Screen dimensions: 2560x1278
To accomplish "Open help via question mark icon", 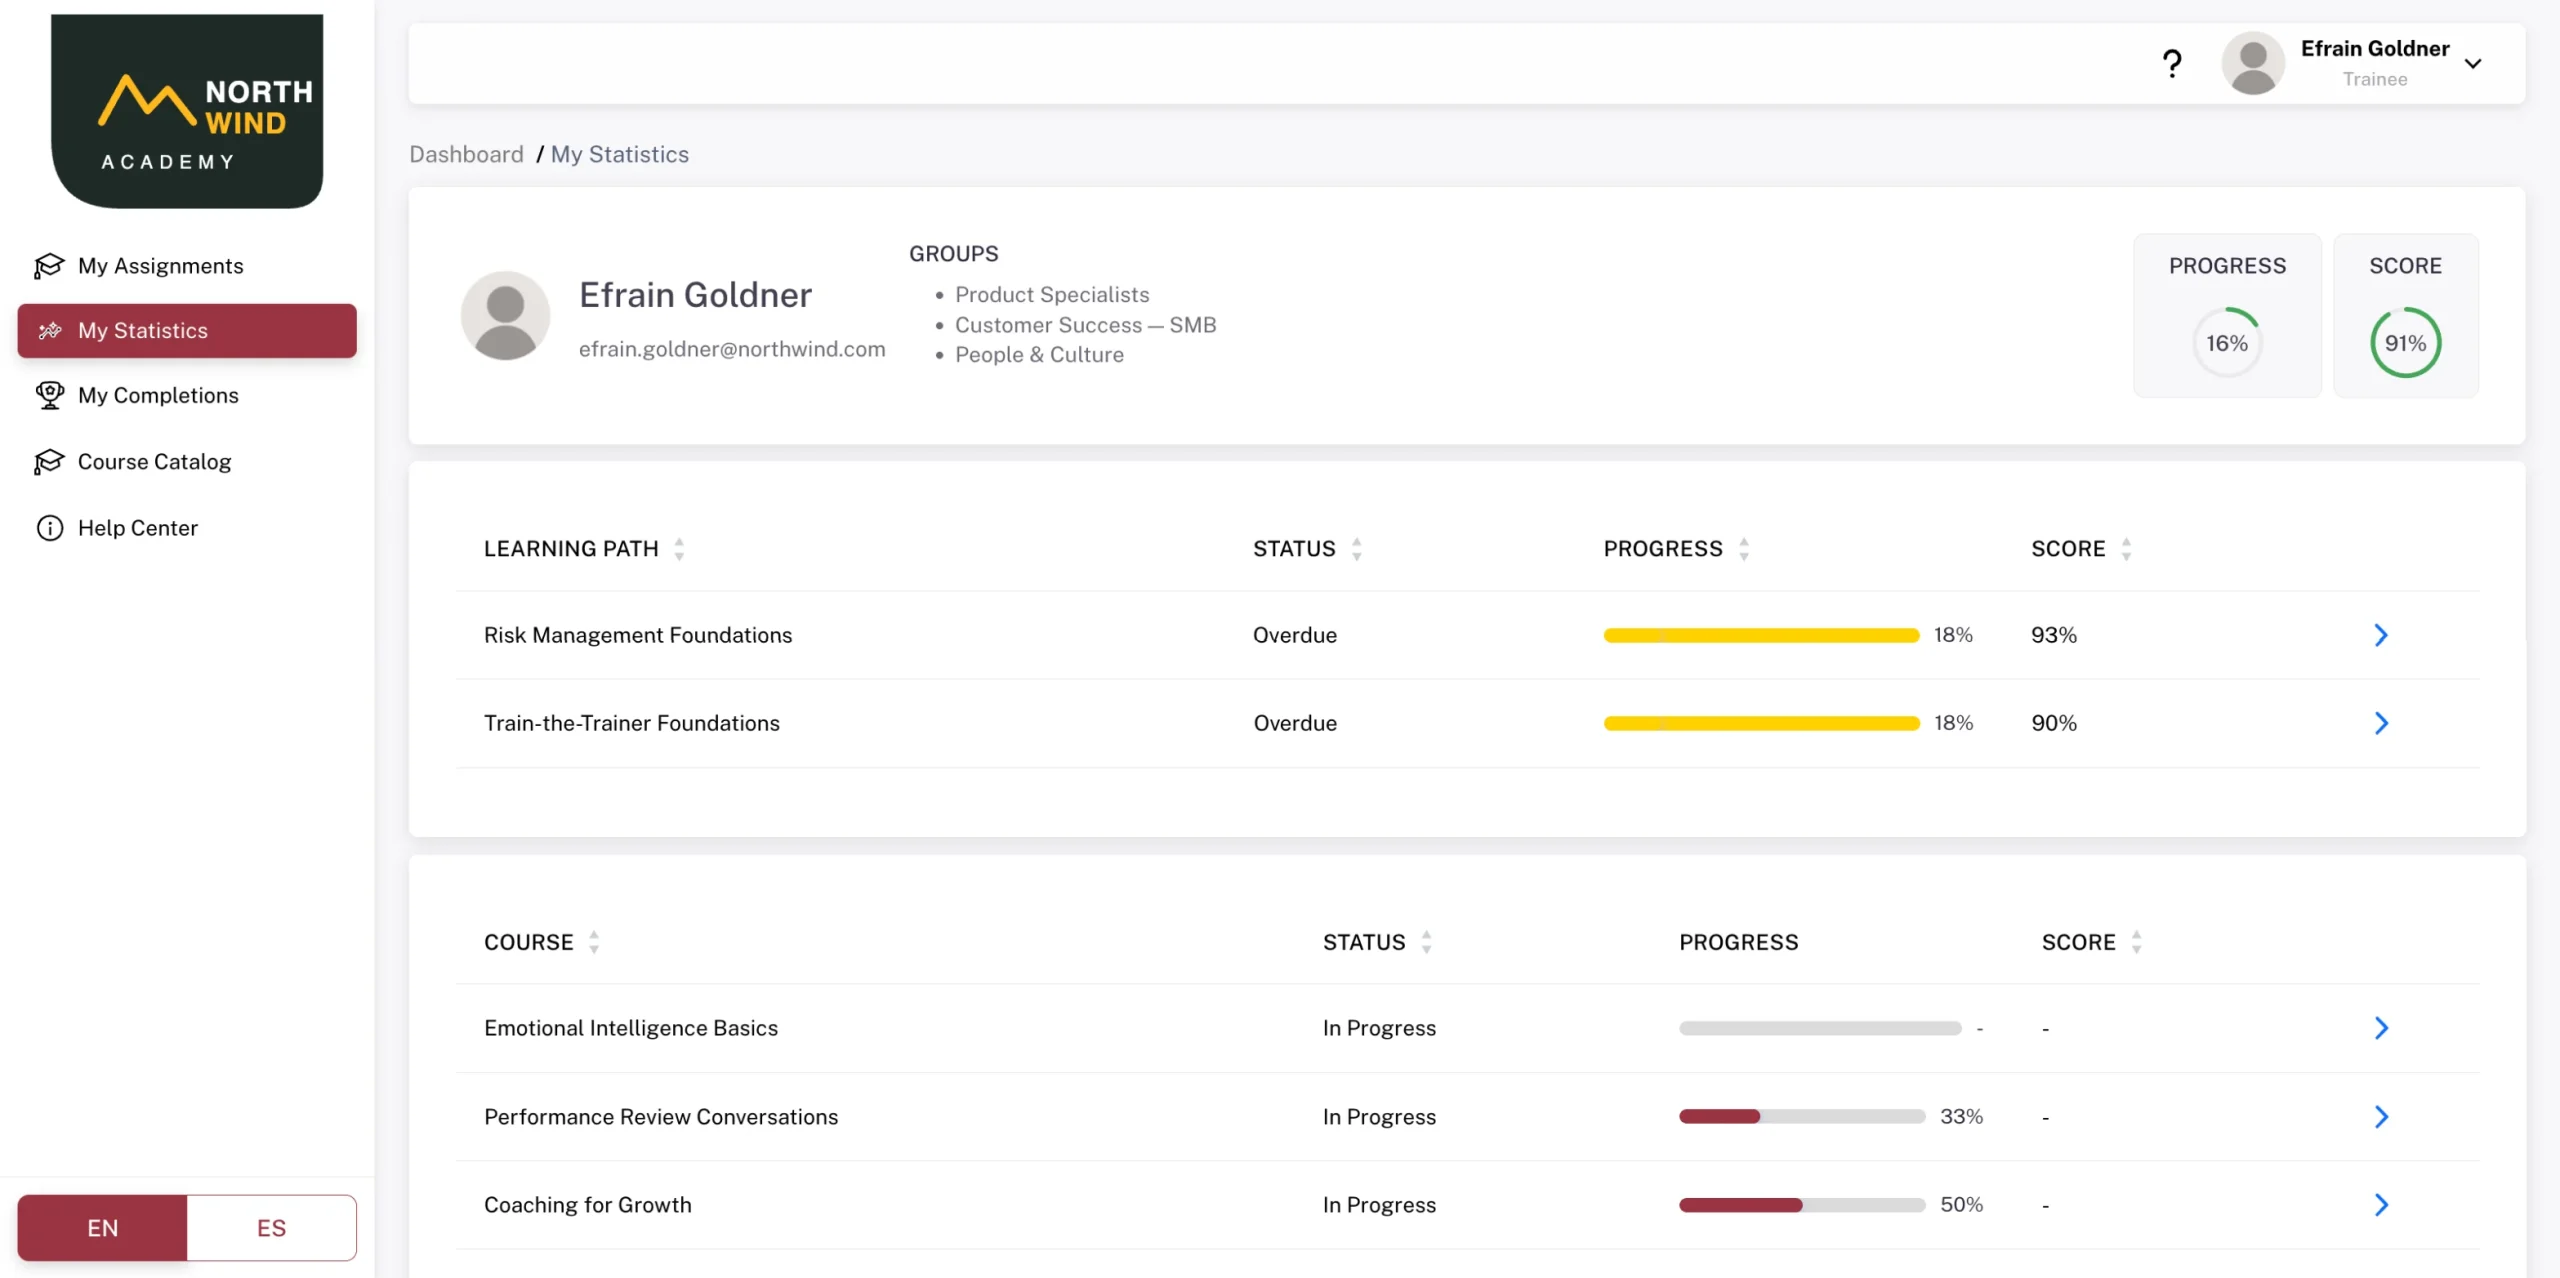I will tap(2171, 64).
